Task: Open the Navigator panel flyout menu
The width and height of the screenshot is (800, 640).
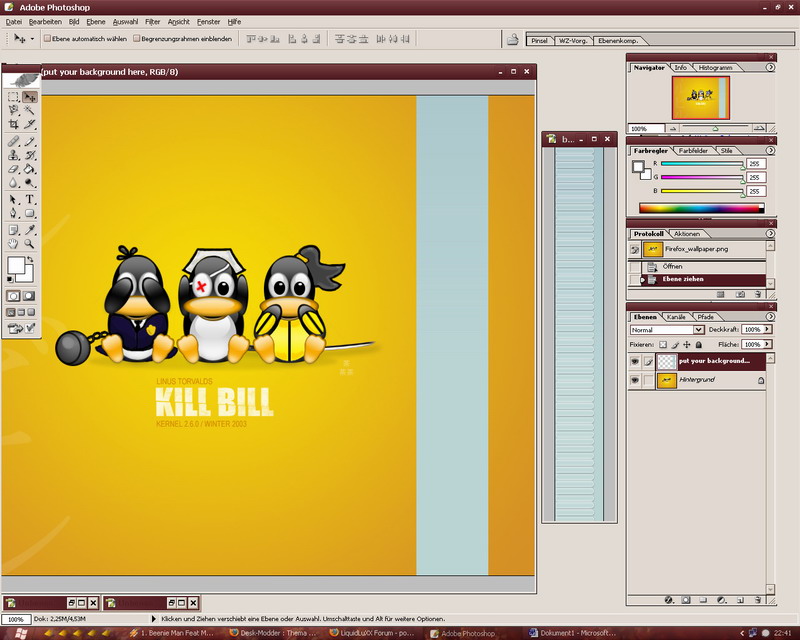Action: click(770, 67)
